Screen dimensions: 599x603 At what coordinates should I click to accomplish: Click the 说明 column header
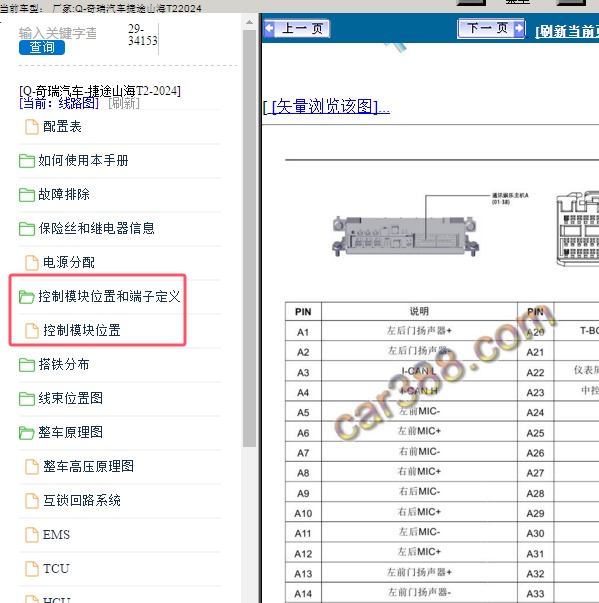pos(419,311)
